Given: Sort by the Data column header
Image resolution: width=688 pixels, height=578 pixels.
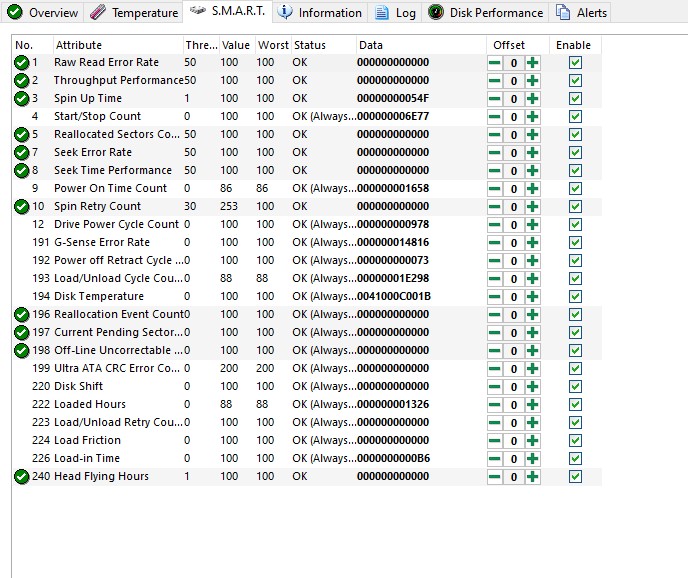Looking at the screenshot, I should [421, 45].
